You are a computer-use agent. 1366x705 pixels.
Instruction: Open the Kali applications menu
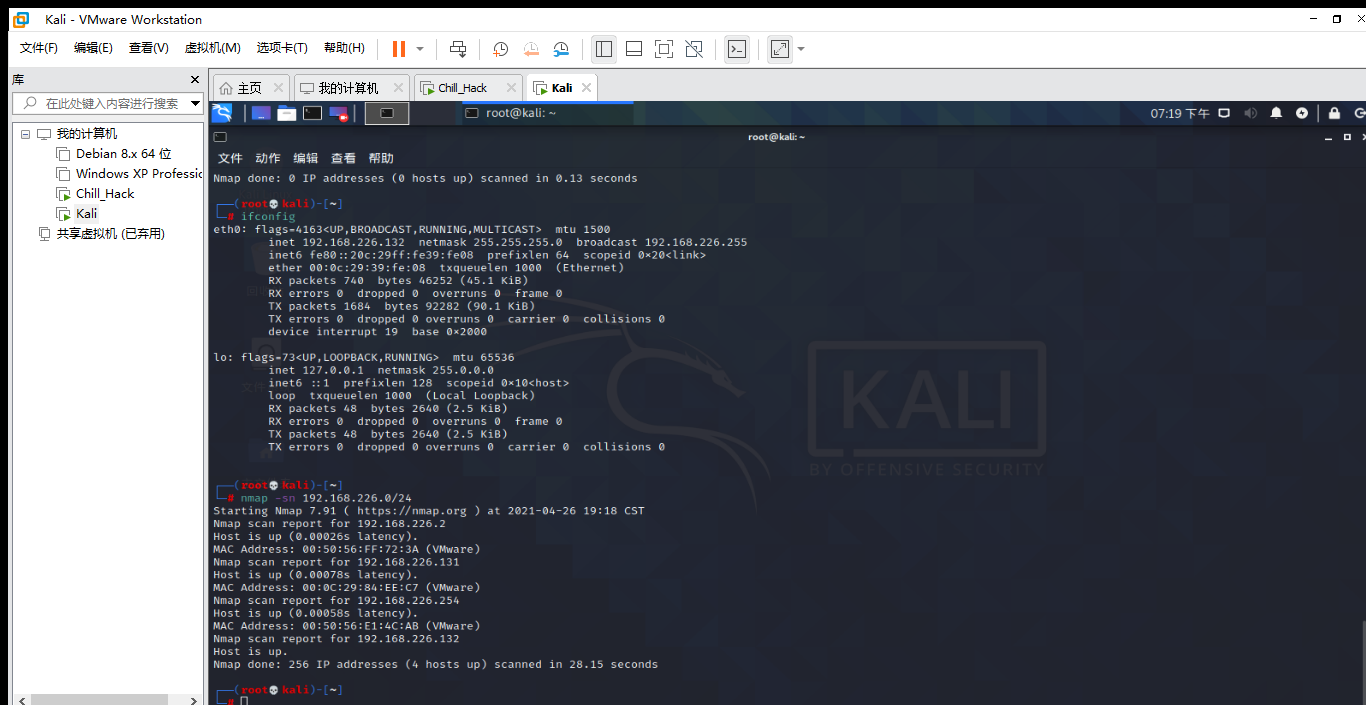(x=222, y=113)
